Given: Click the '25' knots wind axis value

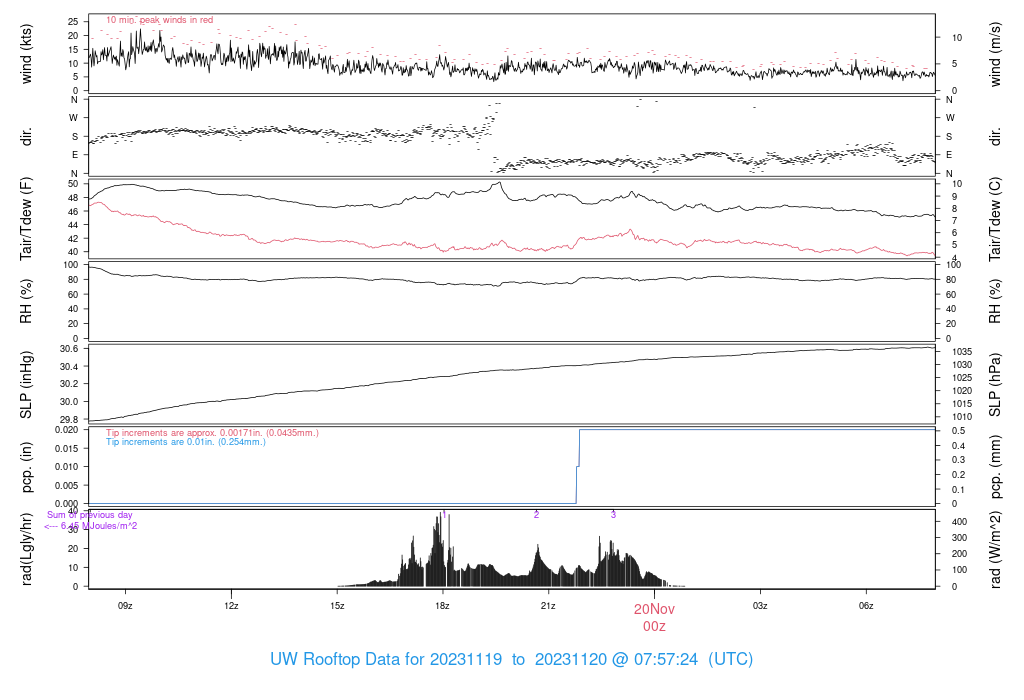Looking at the screenshot, I should 73,22.
